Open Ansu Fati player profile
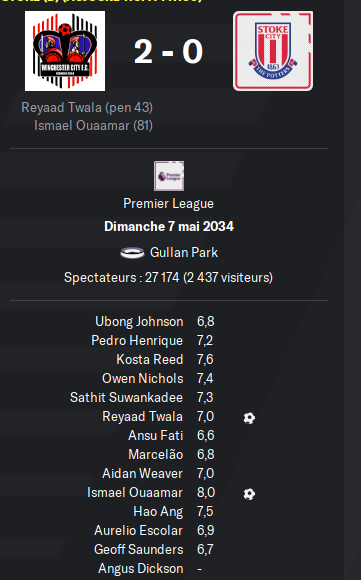The image size is (361, 580). (155, 435)
